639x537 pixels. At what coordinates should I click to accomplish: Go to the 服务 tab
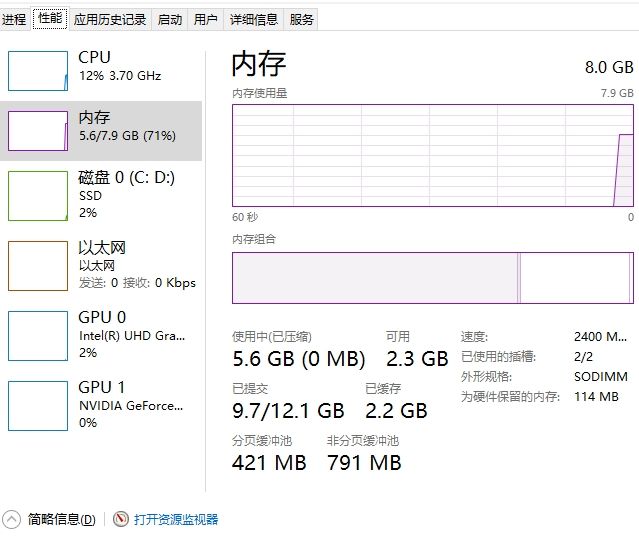point(301,19)
